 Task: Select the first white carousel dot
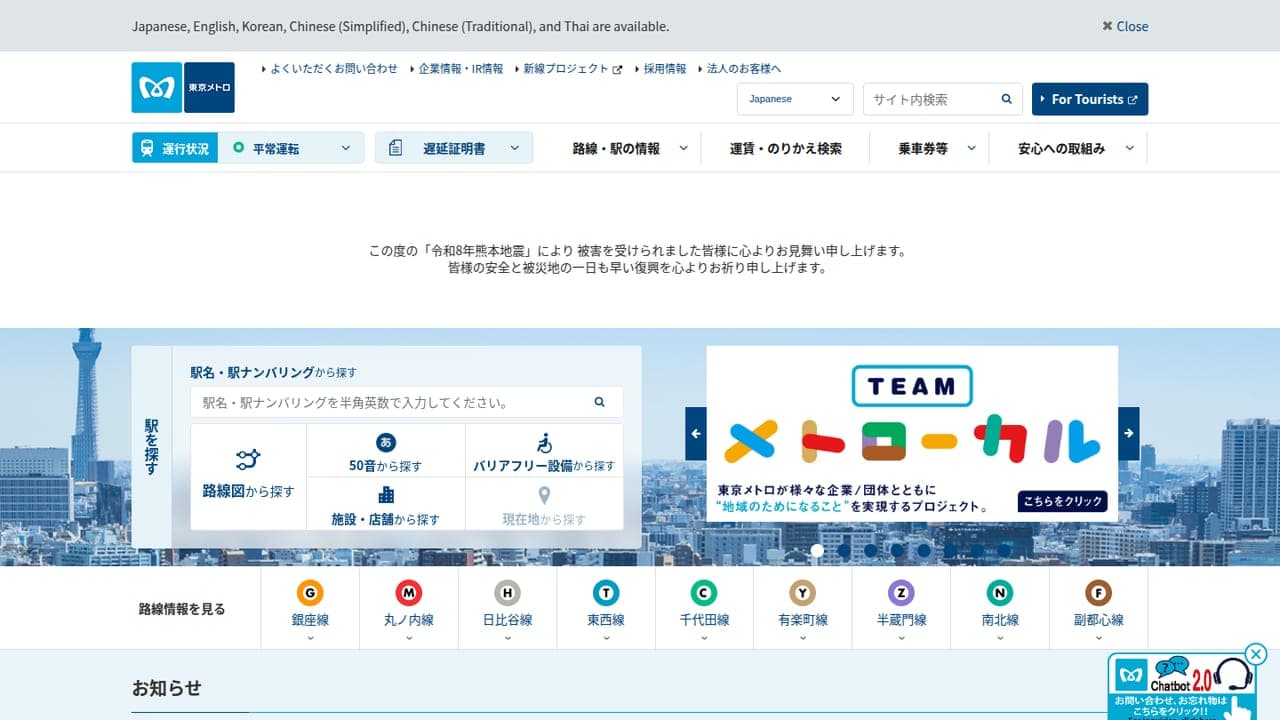(817, 550)
